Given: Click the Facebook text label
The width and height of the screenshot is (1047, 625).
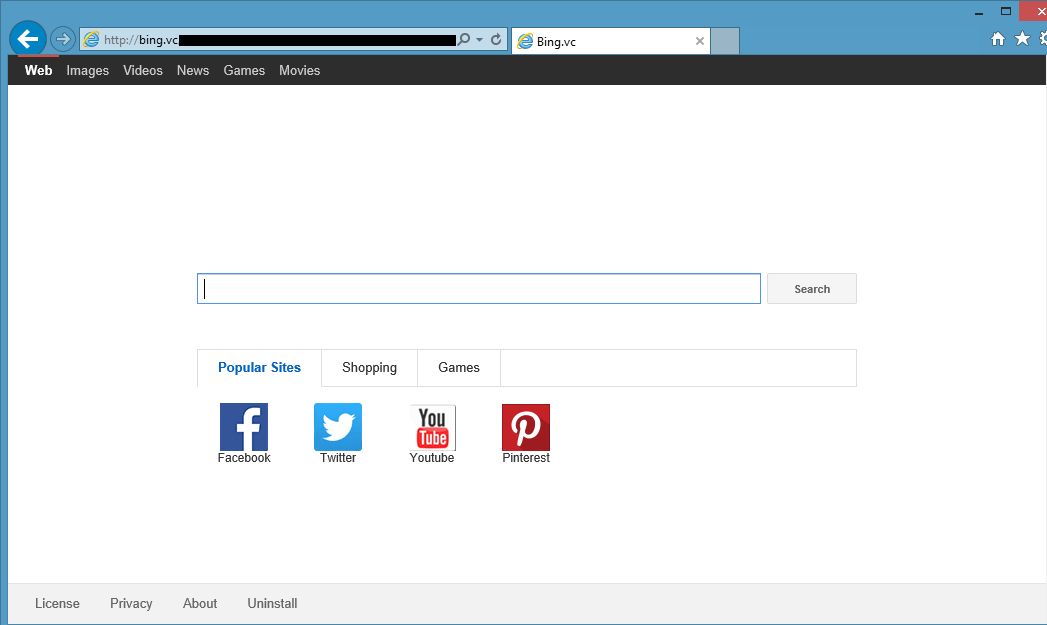Looking at the screenshot, I should point(244,458).
